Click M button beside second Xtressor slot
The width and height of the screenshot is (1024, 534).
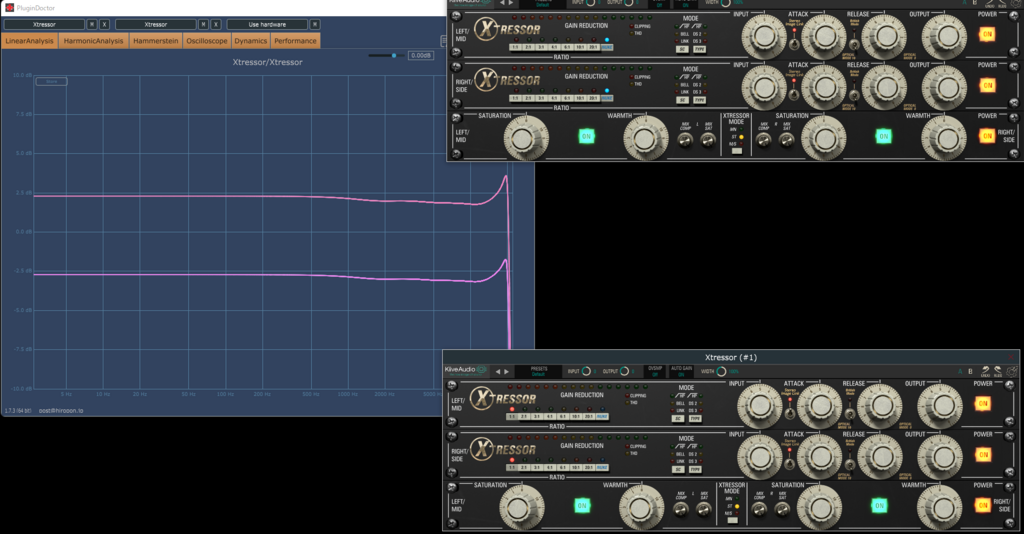[203, 24]
